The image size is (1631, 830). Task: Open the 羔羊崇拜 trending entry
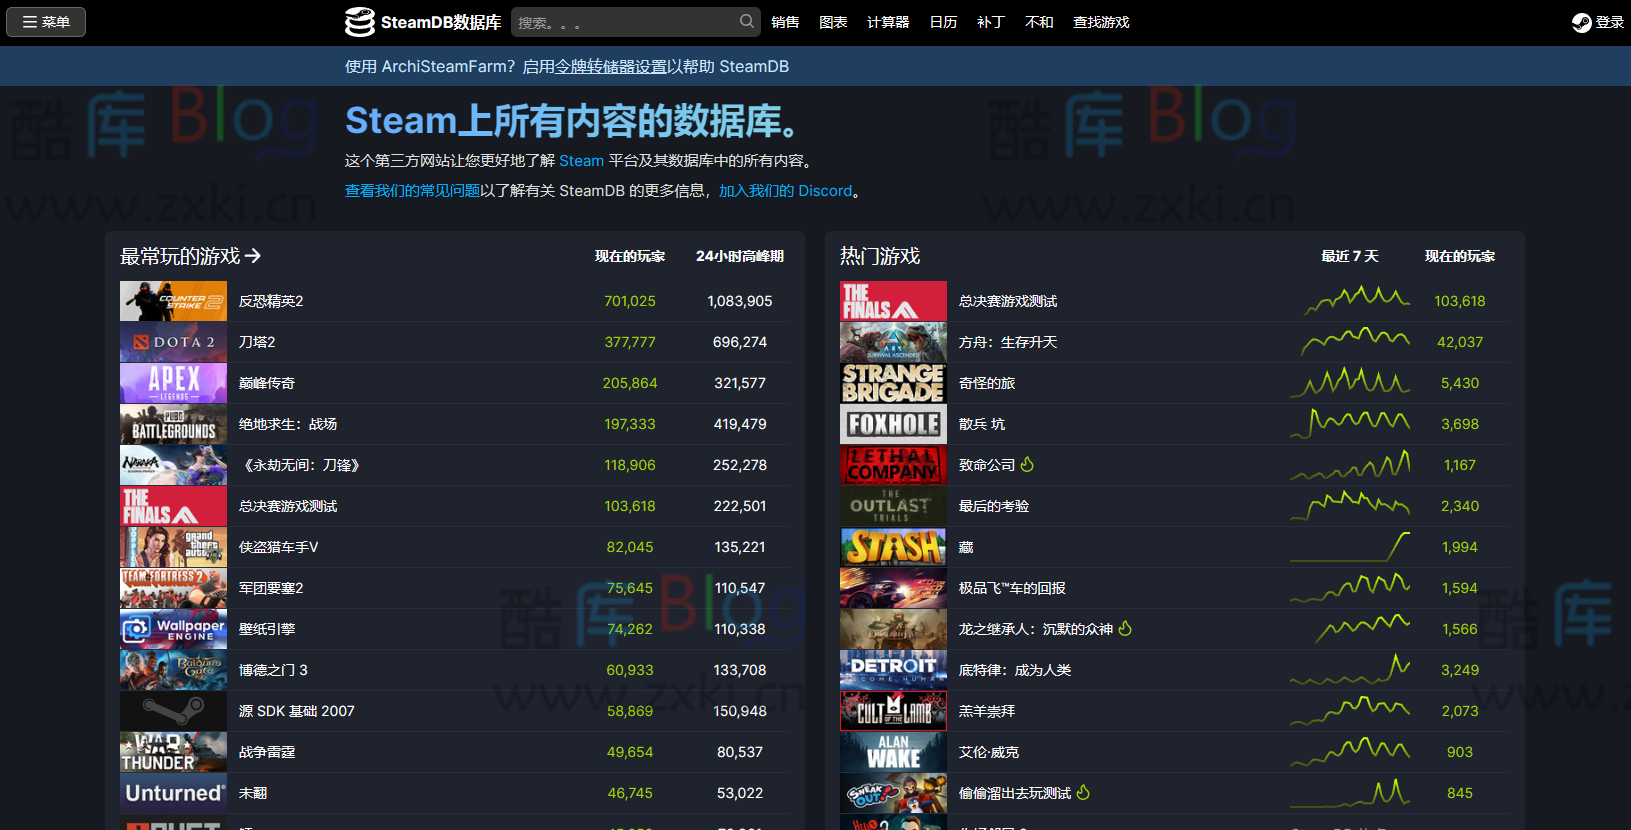click(x=987, y=711)
